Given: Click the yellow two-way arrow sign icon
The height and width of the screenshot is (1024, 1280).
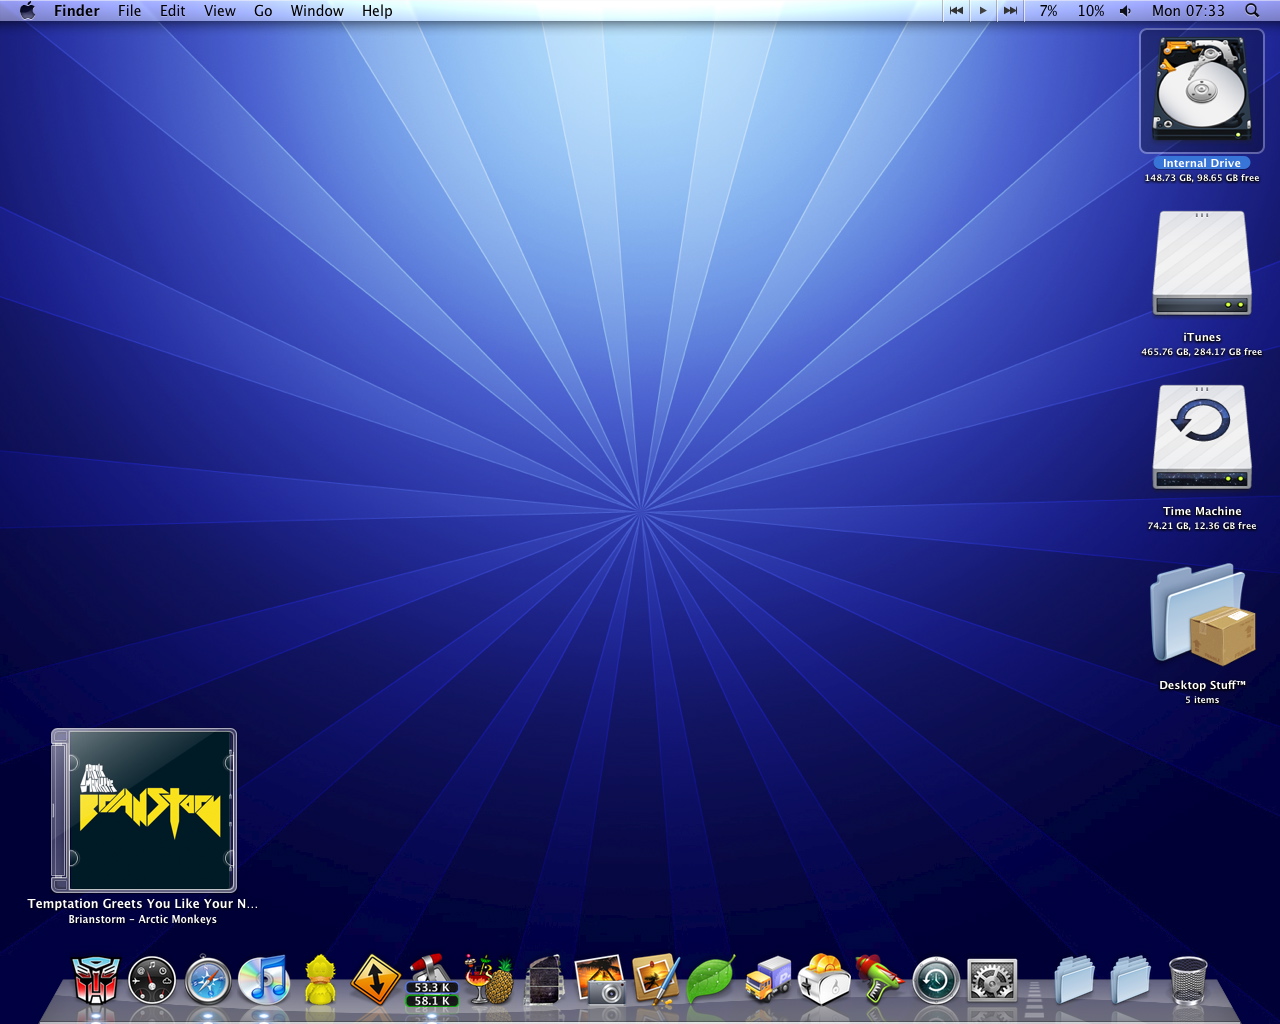Looking at the screenshot, I should pyautogui.click(x=376, y=979).
